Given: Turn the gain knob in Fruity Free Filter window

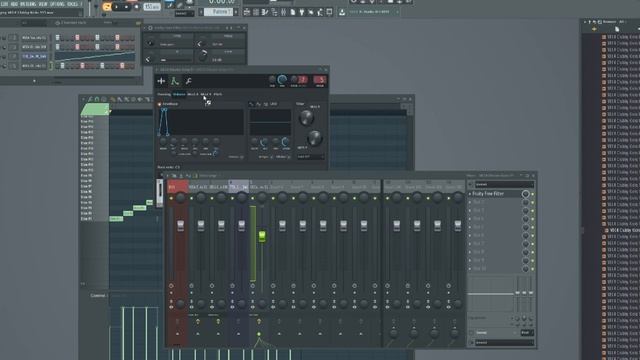Looking at the screenshot, I should [203, 57].
